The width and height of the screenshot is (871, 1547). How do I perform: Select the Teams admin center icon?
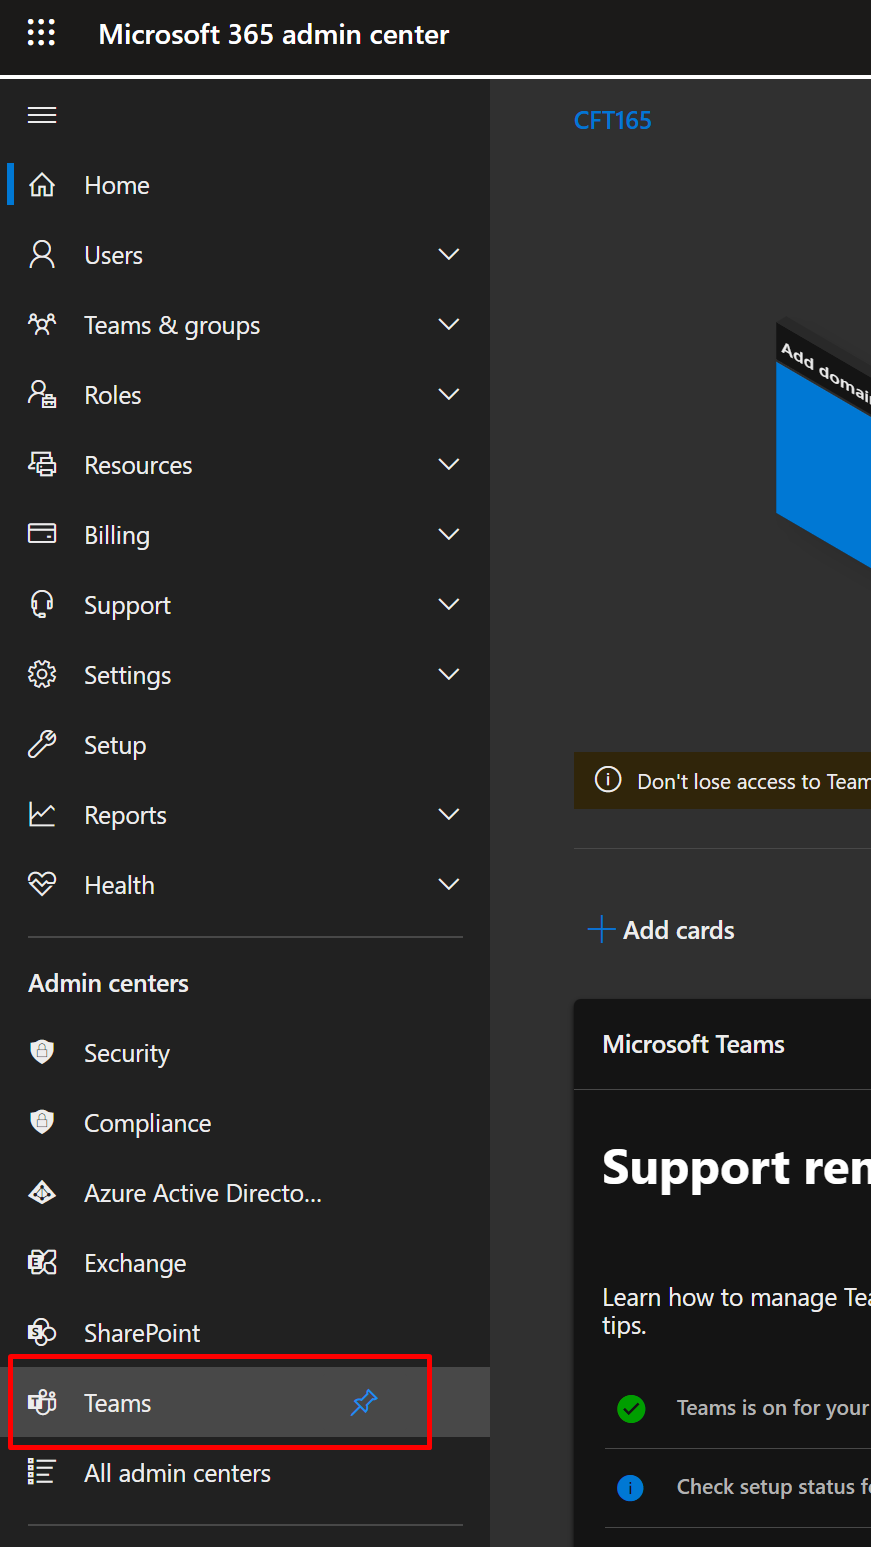pos(42,1402)
